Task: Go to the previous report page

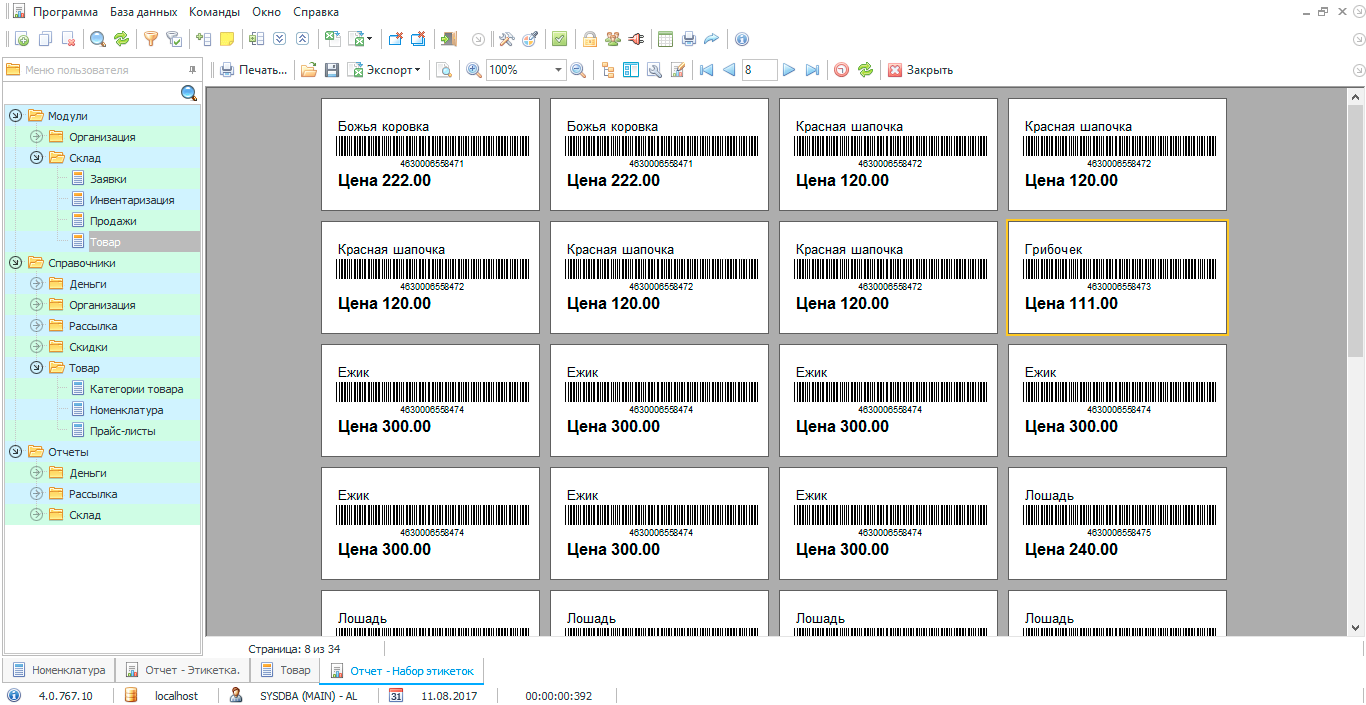Action: (x=729, y=70)
